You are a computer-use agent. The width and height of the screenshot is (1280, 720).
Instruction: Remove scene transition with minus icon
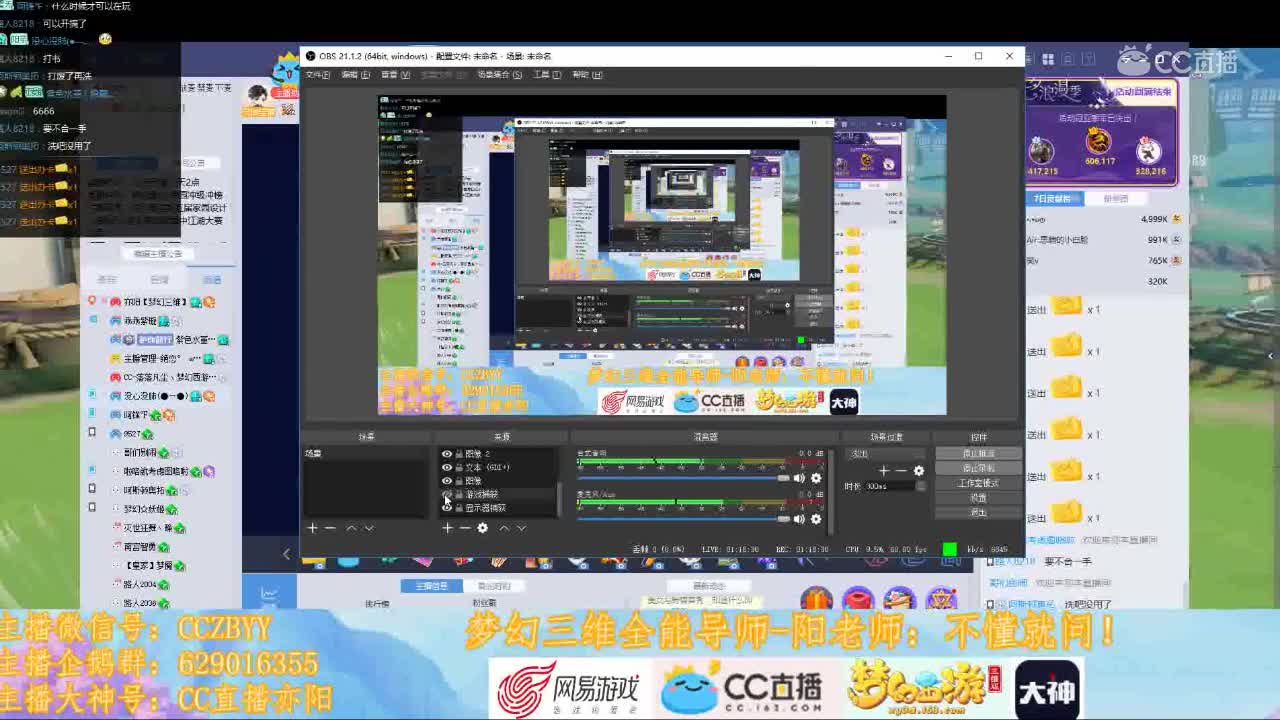coord(900,470)
